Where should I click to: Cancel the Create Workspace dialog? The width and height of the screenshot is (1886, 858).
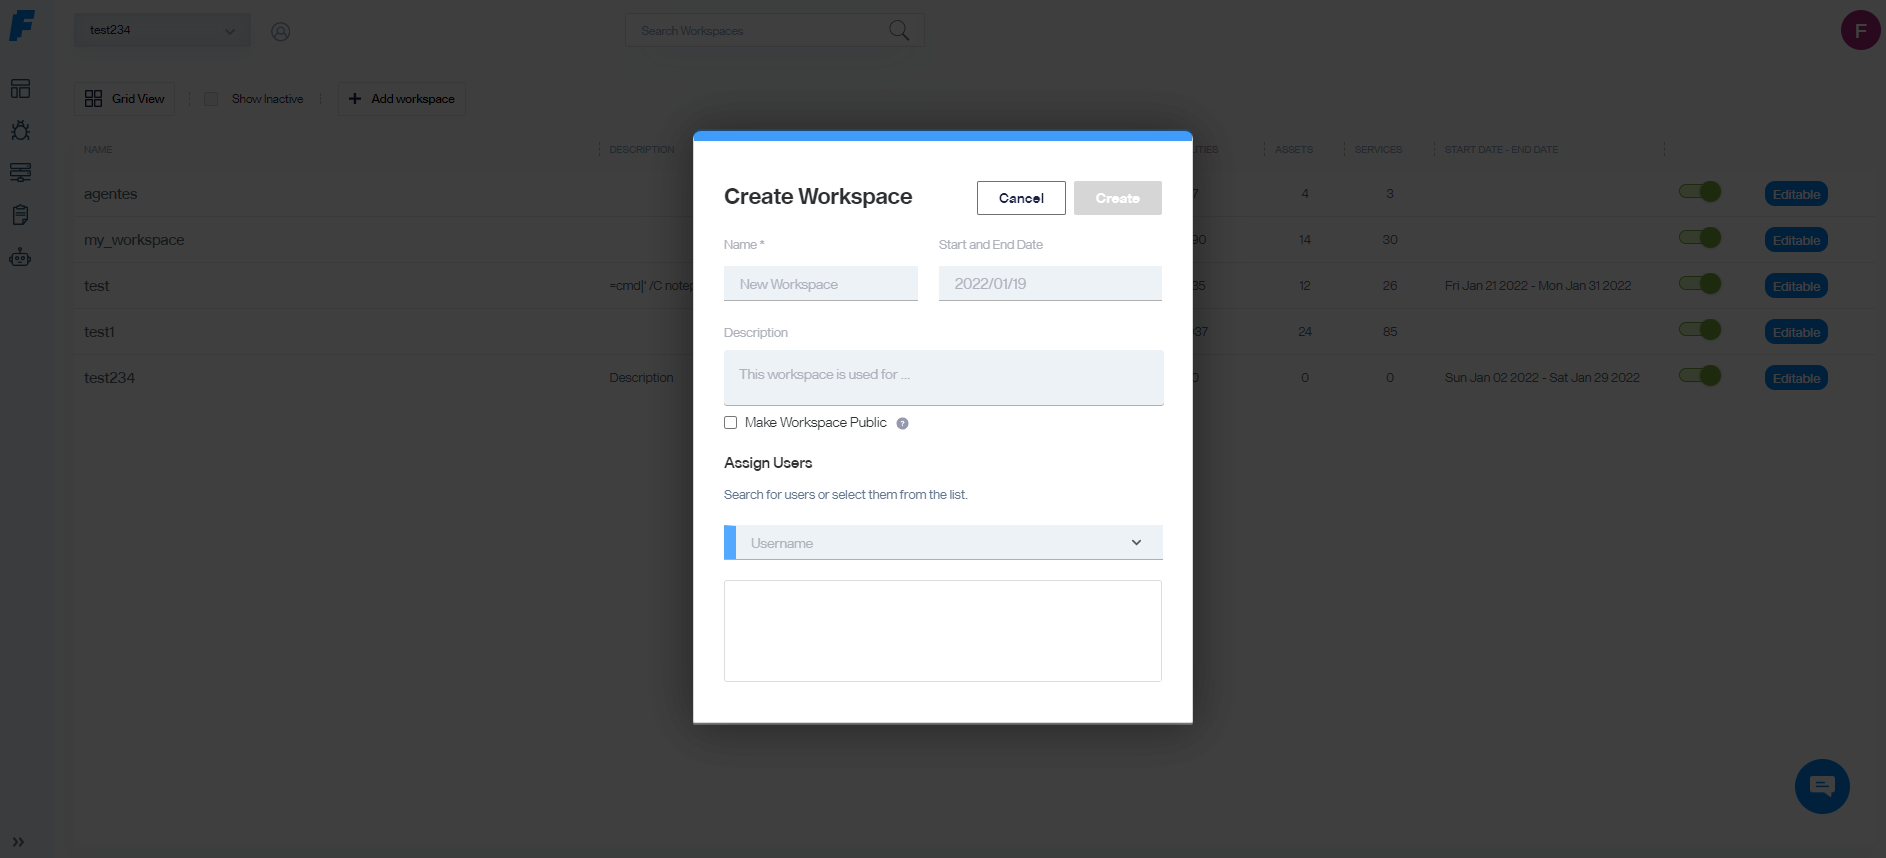pyautogui.click(x=1021, y=198)
